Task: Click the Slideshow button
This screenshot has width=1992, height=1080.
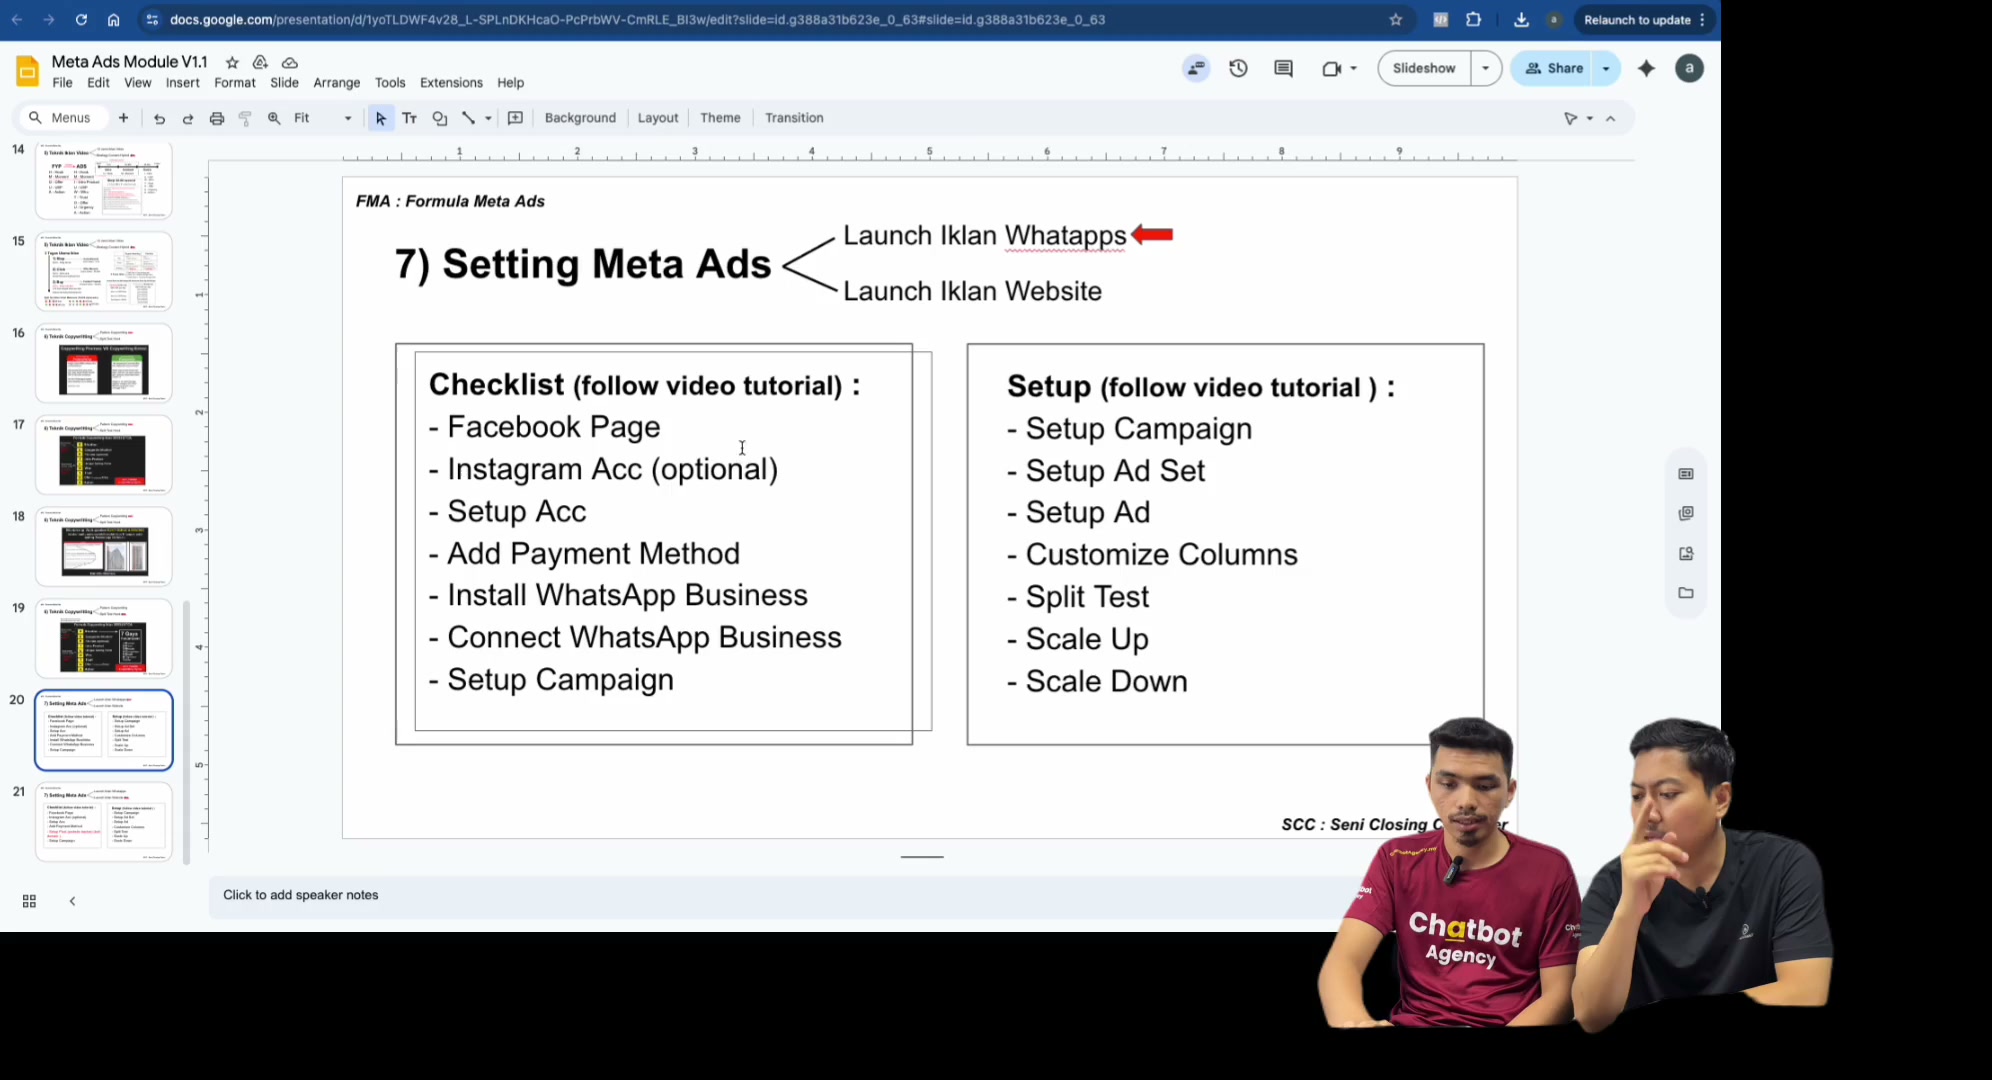Action: tap(1424, 68)
